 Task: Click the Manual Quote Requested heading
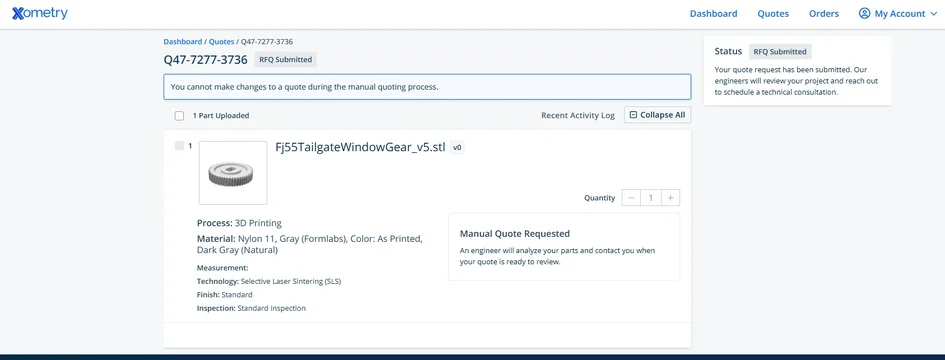[x=515, y=234]
